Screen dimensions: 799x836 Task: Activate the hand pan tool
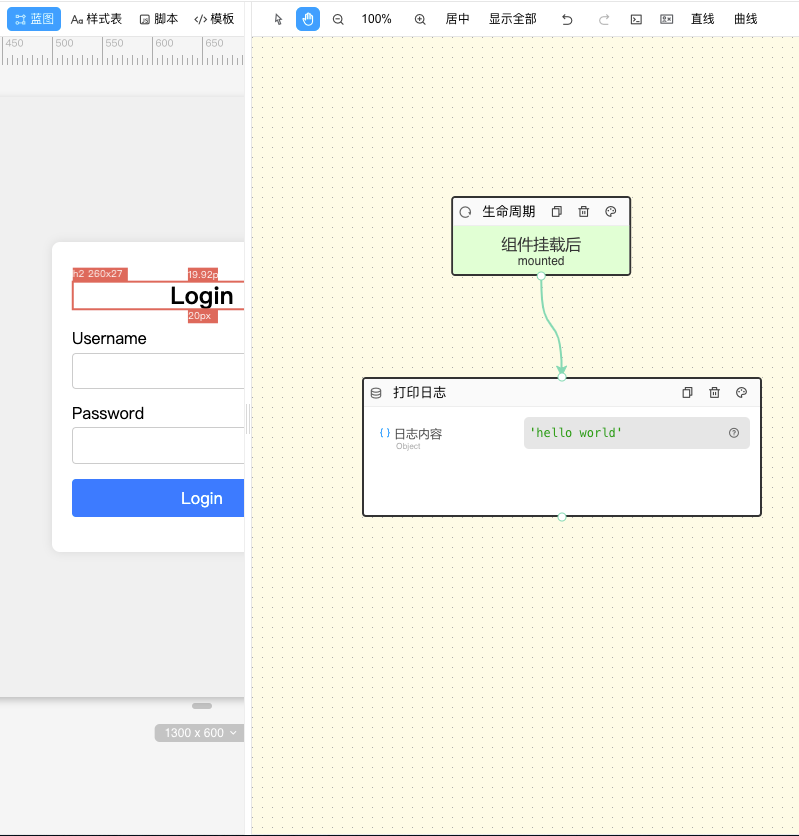[x=308, y=19]
